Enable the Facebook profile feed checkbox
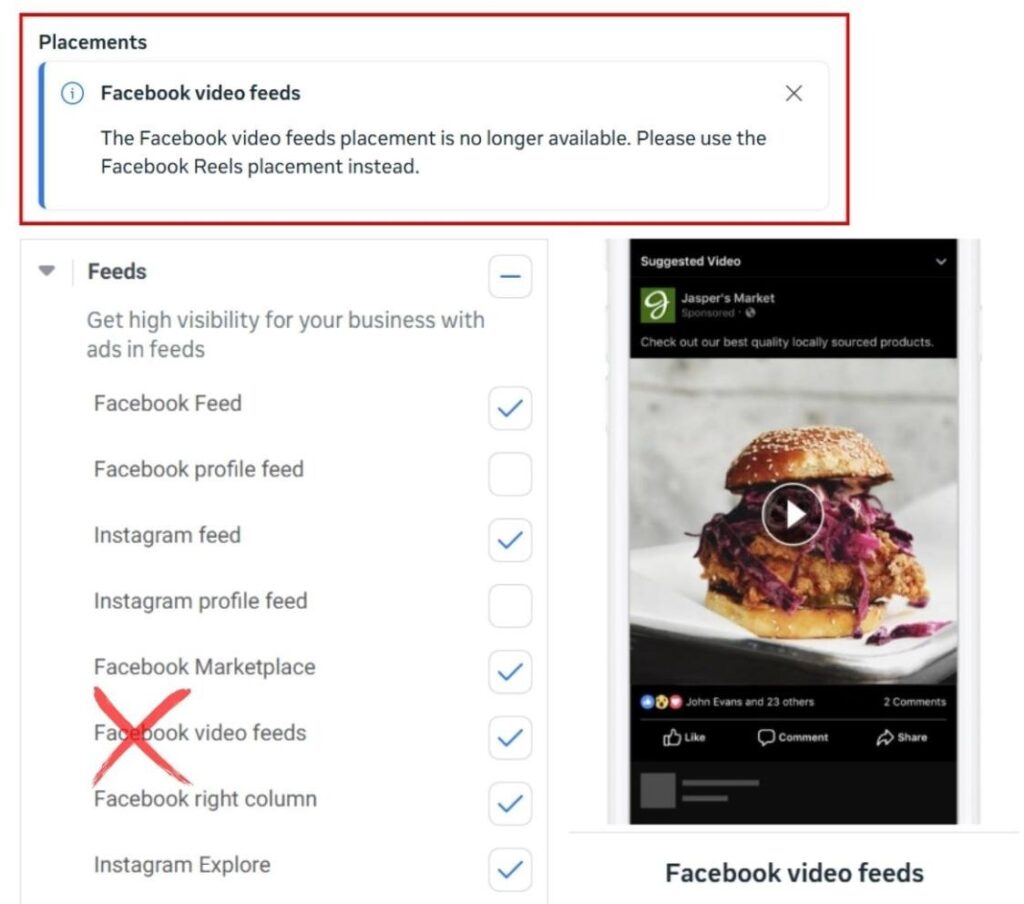 click(510, 474)
